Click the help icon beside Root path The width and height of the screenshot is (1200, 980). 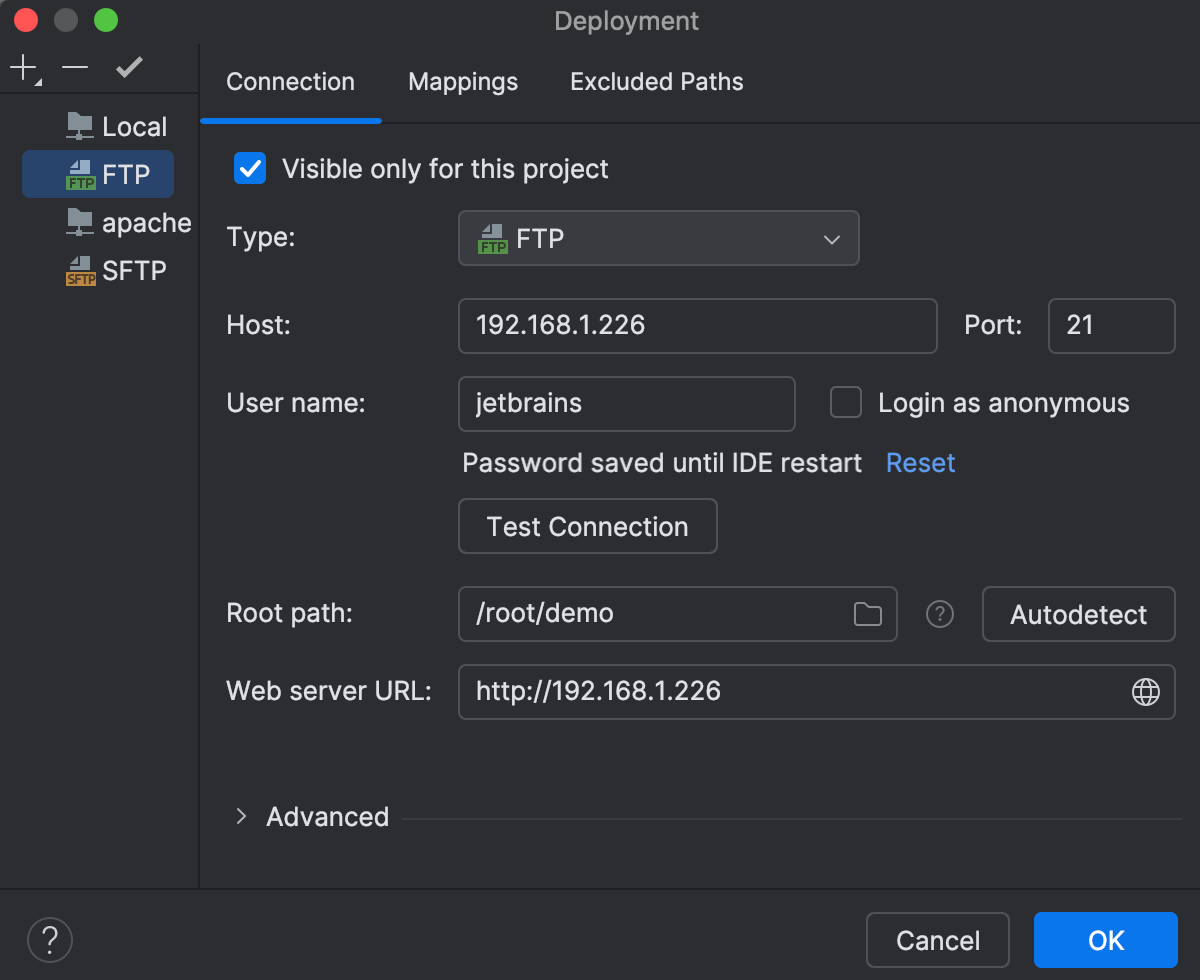click(939, 614)
